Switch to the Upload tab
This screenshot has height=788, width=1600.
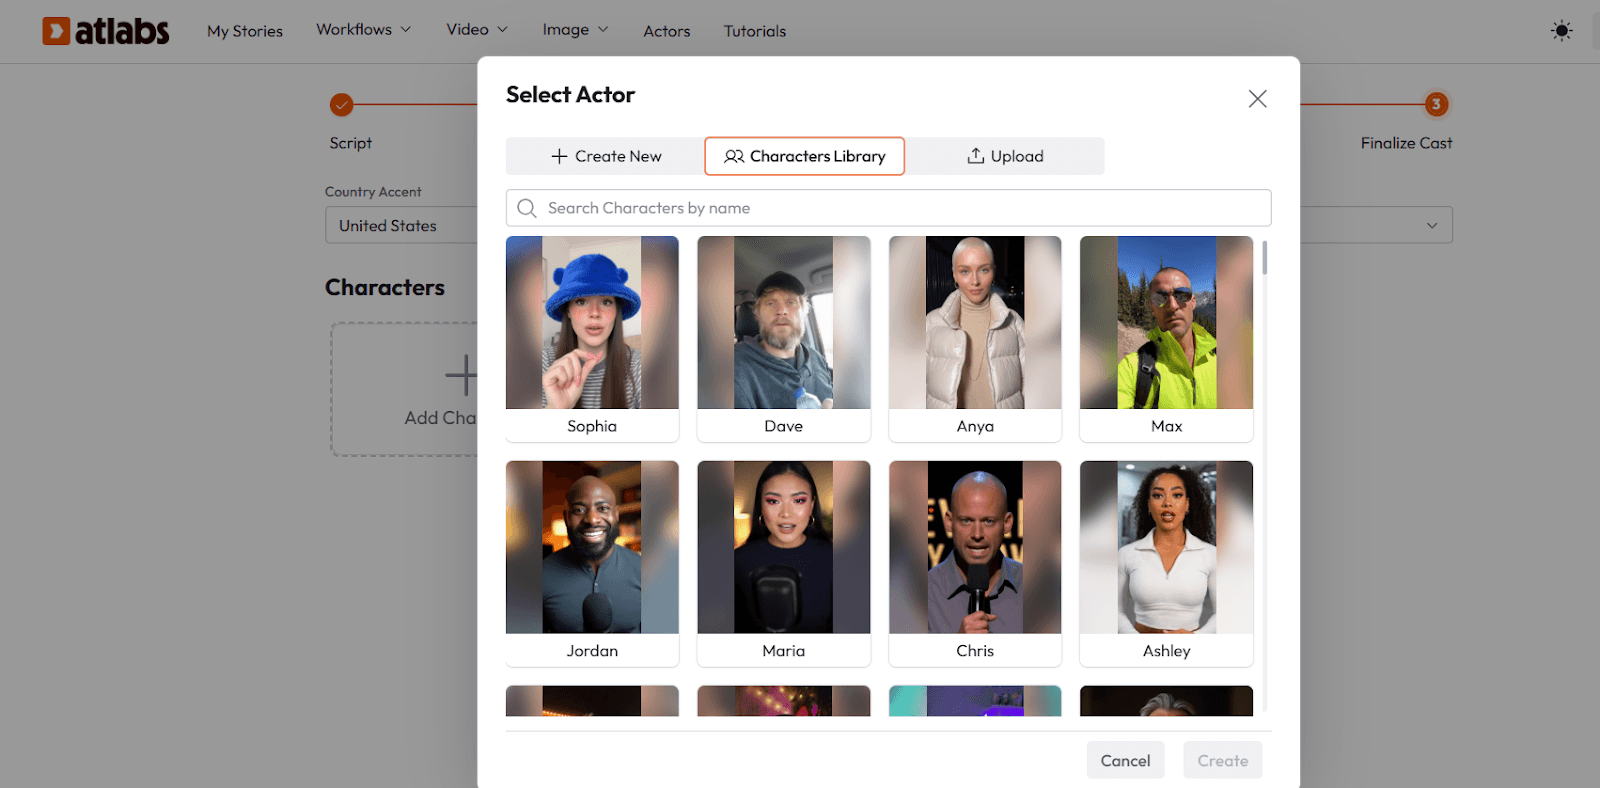pos(1005,156)
